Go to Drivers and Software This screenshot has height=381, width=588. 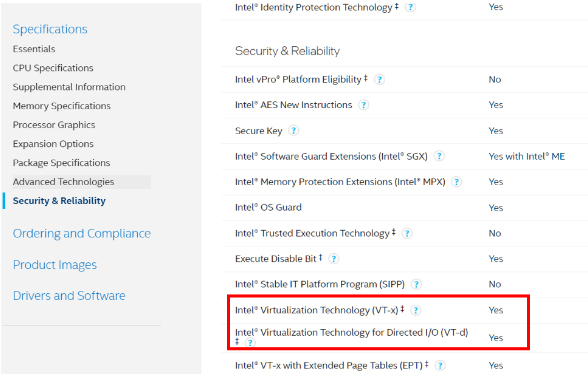point(69,296)
